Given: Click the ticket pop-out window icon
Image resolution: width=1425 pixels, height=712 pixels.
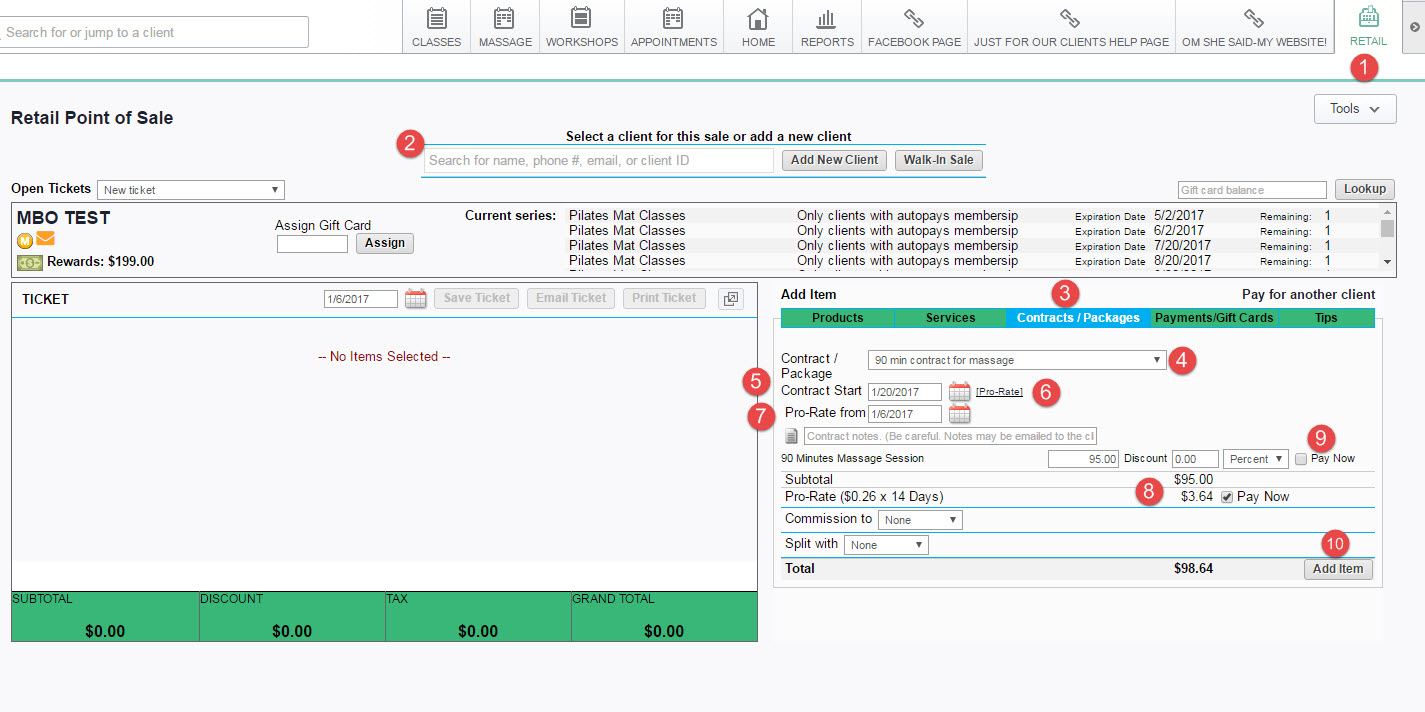Looking at the screenshot, I should point(731,299).
